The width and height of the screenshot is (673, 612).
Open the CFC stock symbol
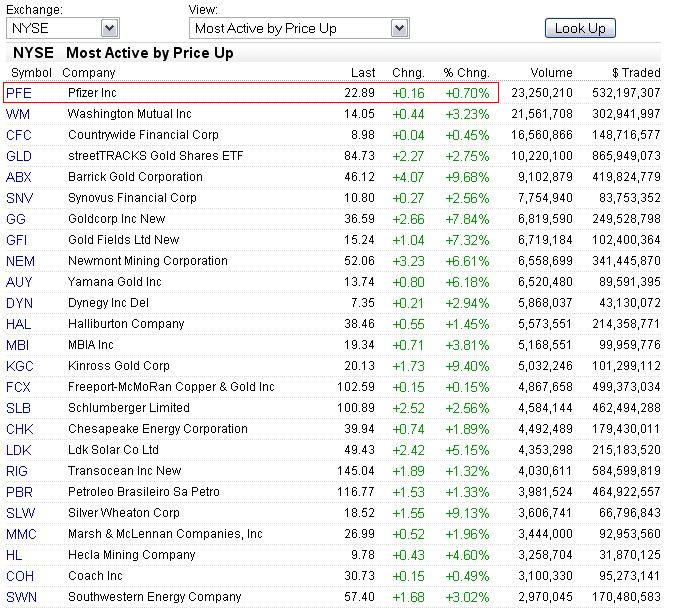[x=19, y=135]
